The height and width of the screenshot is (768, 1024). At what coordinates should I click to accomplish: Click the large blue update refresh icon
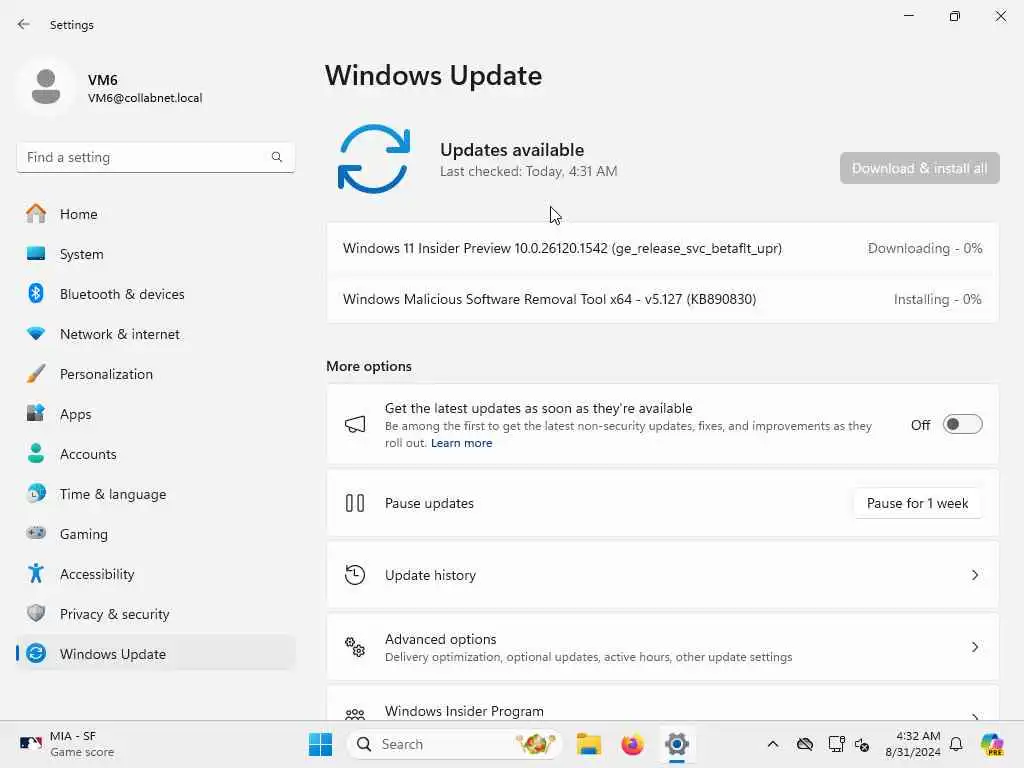[374, 159]
